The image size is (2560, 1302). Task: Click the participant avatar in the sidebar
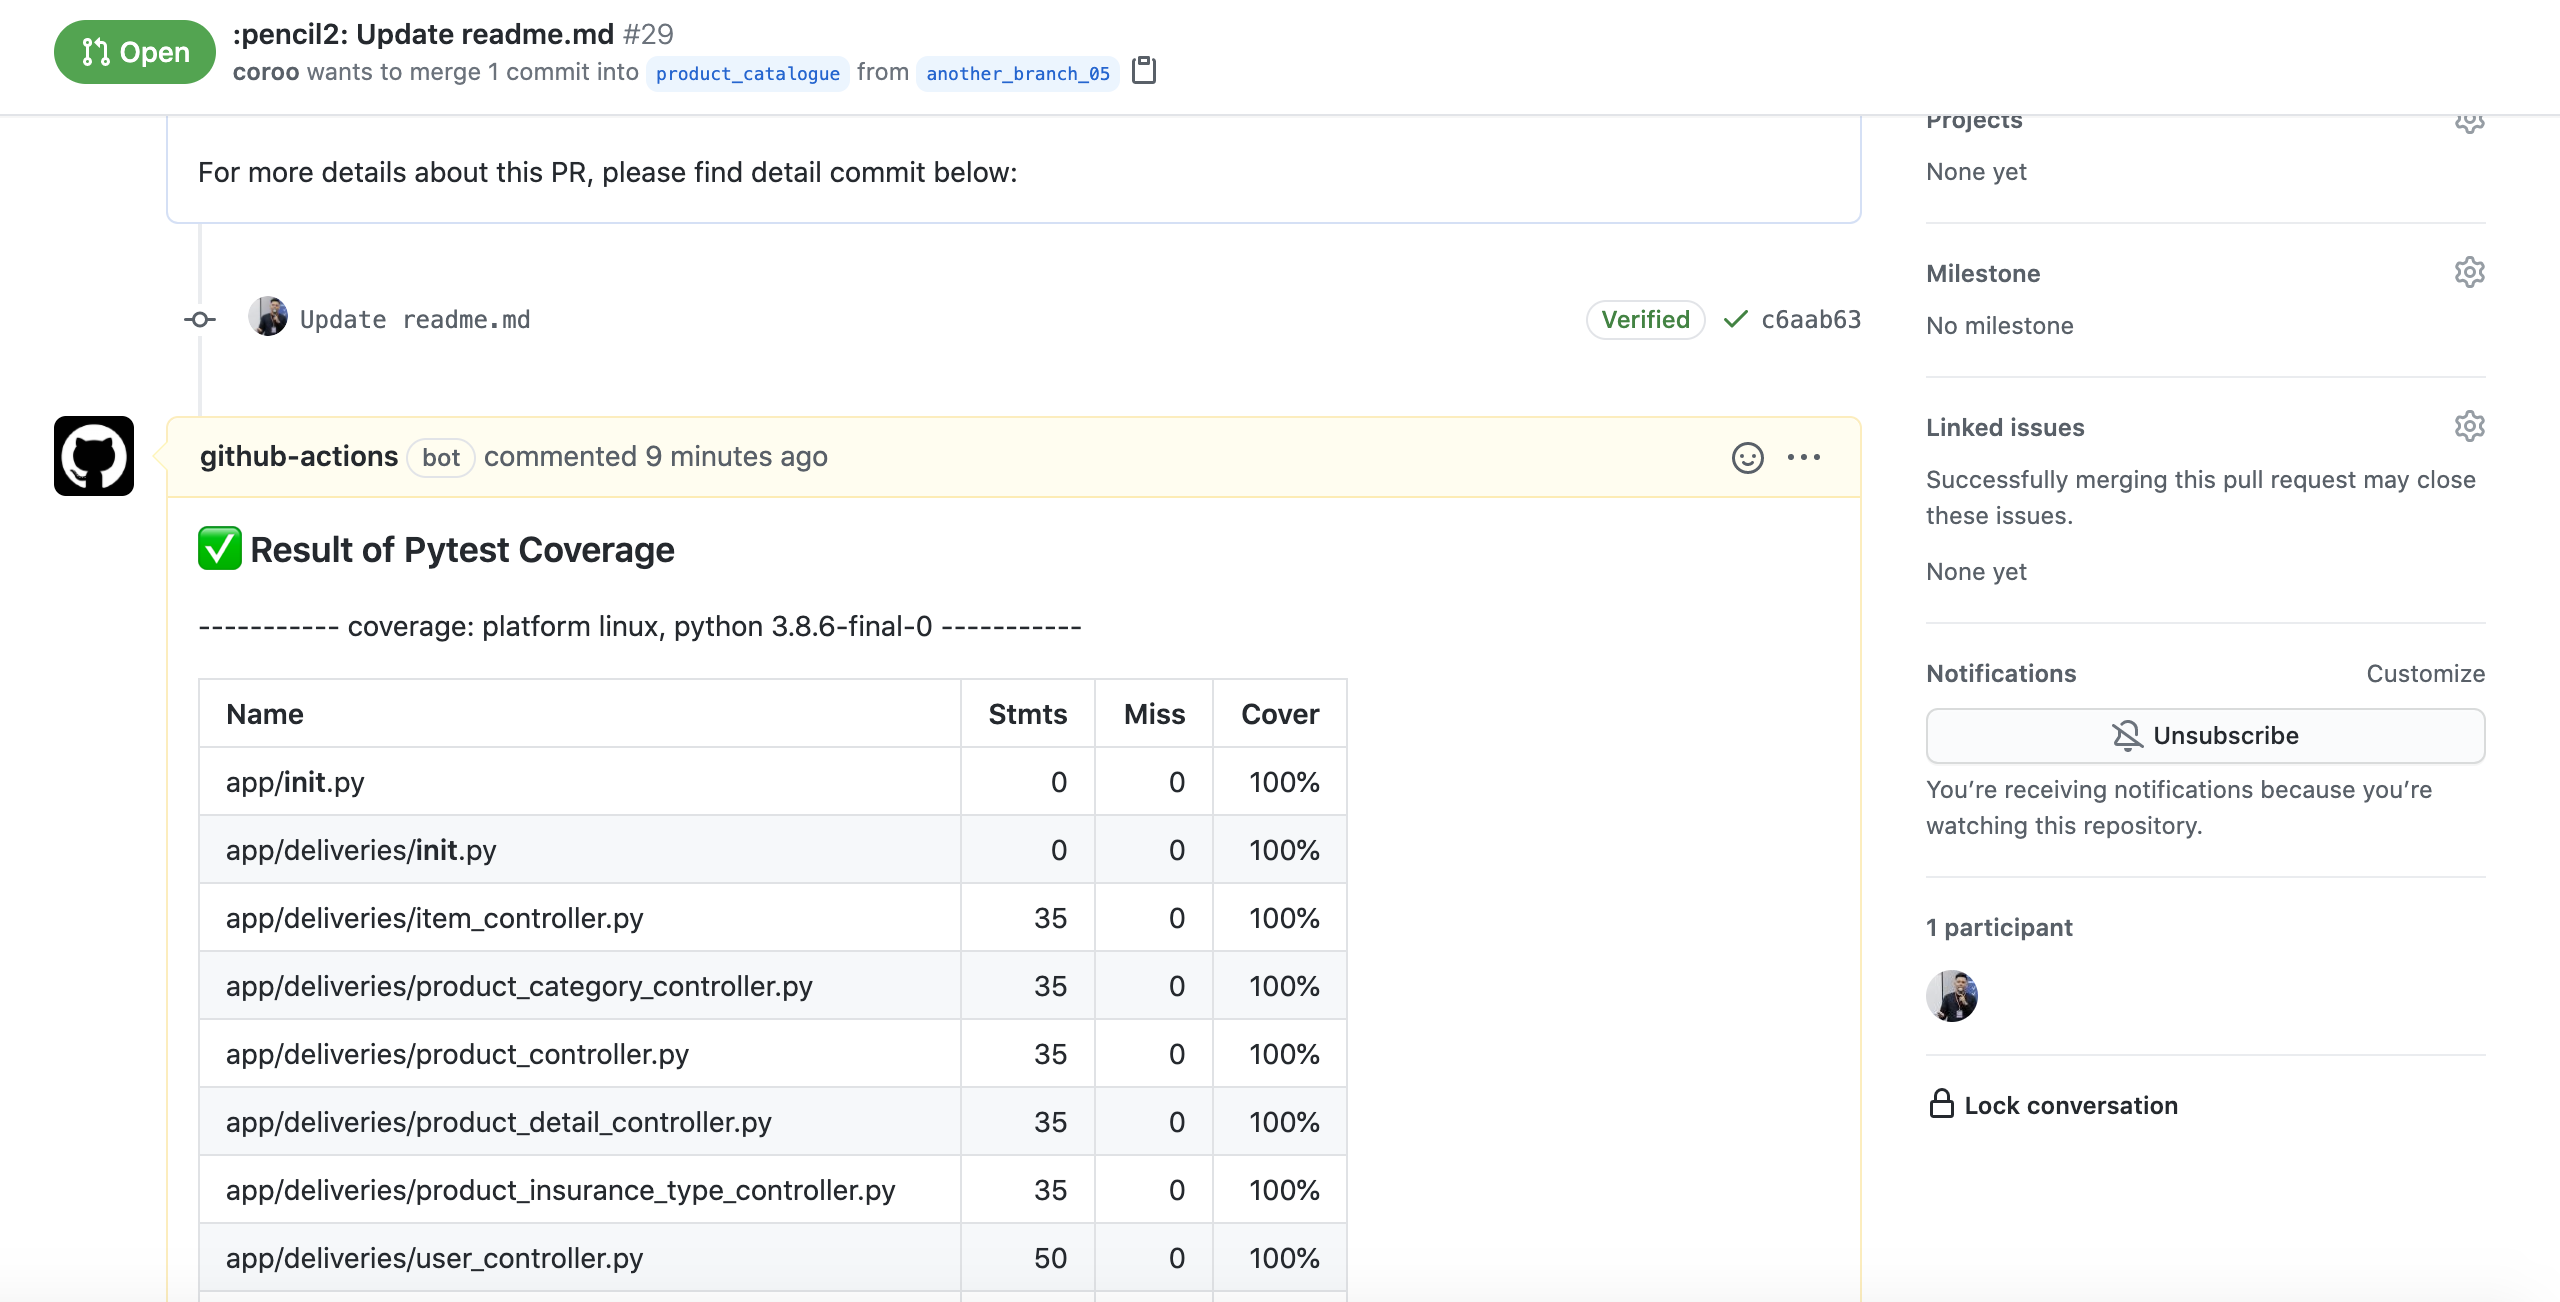click(x=1952, y=995)
